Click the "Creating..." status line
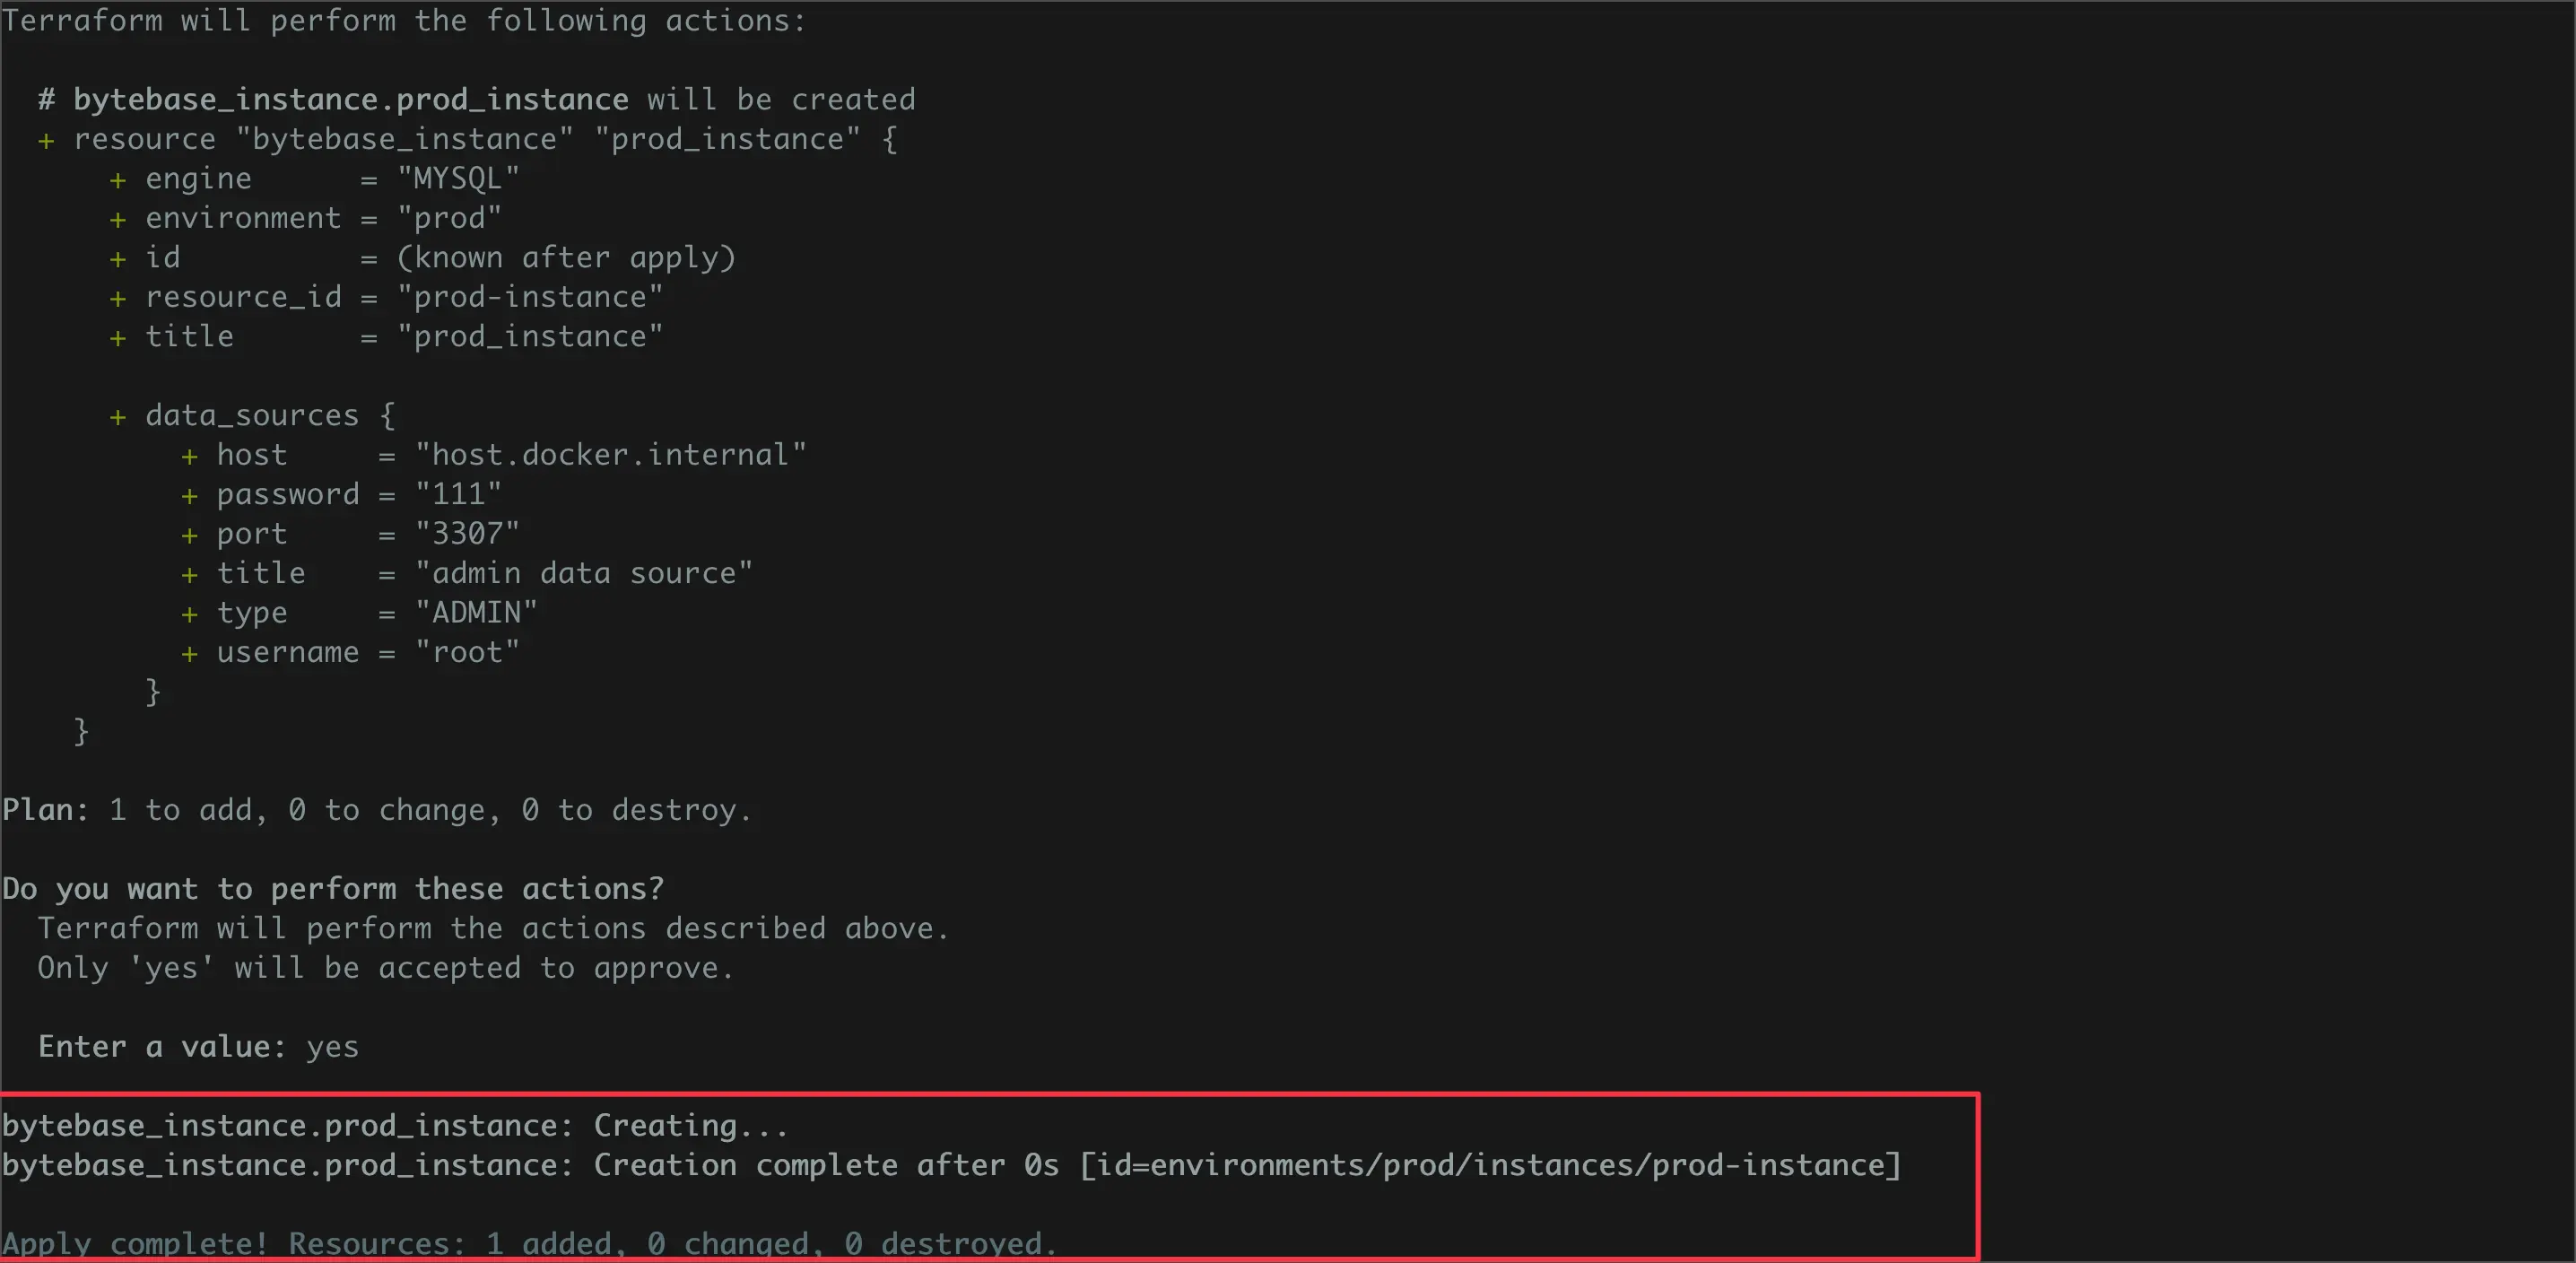This screenshot has height=1263, width=2576. (395, 1126)
